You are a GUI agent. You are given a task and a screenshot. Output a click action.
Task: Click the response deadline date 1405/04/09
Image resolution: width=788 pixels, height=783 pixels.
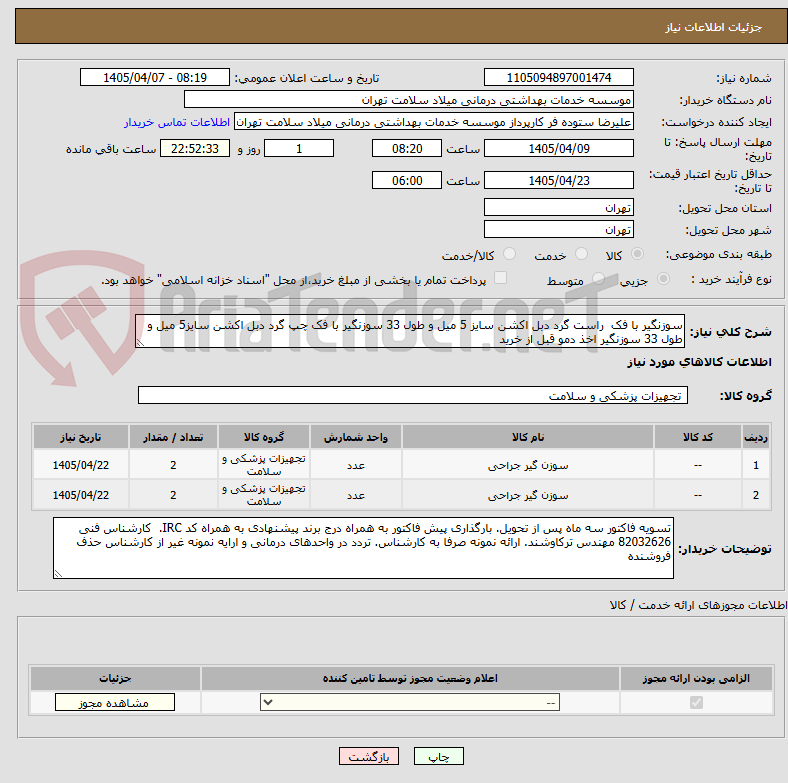pyautogui.click(x=558, y=149)
